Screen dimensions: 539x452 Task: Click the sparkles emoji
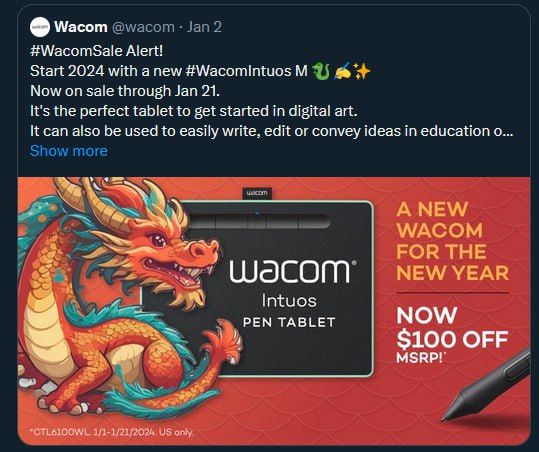click(362, 71)
